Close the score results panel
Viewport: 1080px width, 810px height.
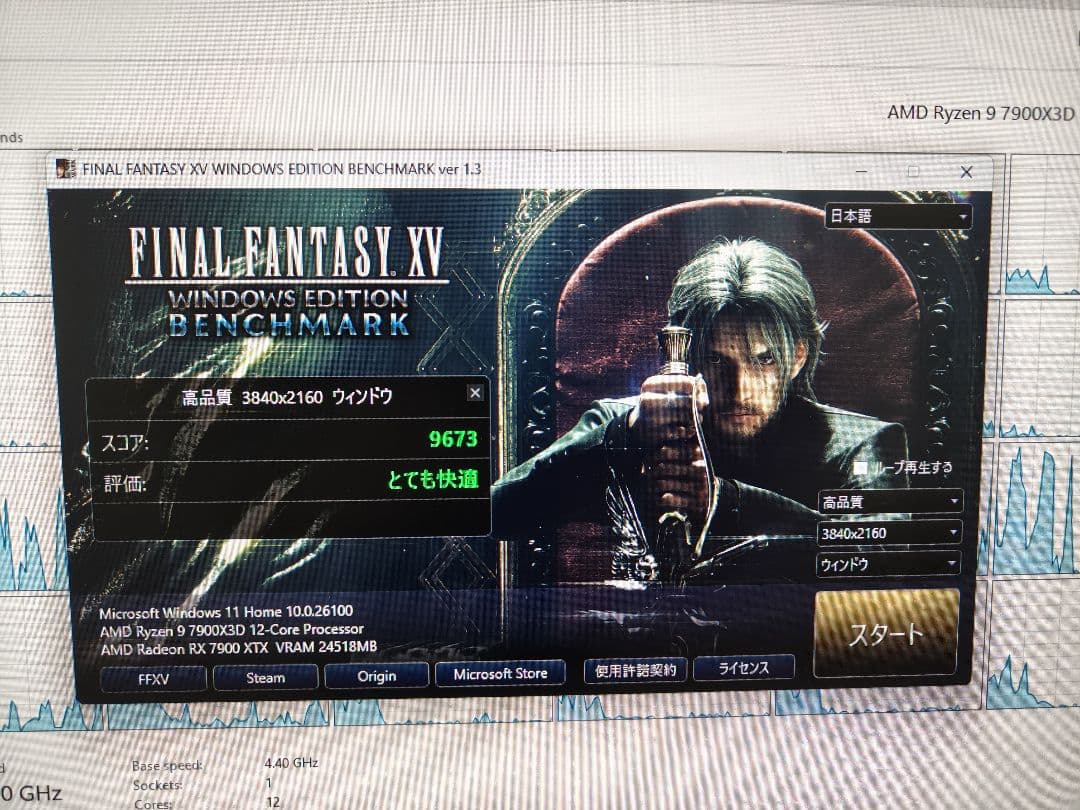click(475, 393)
